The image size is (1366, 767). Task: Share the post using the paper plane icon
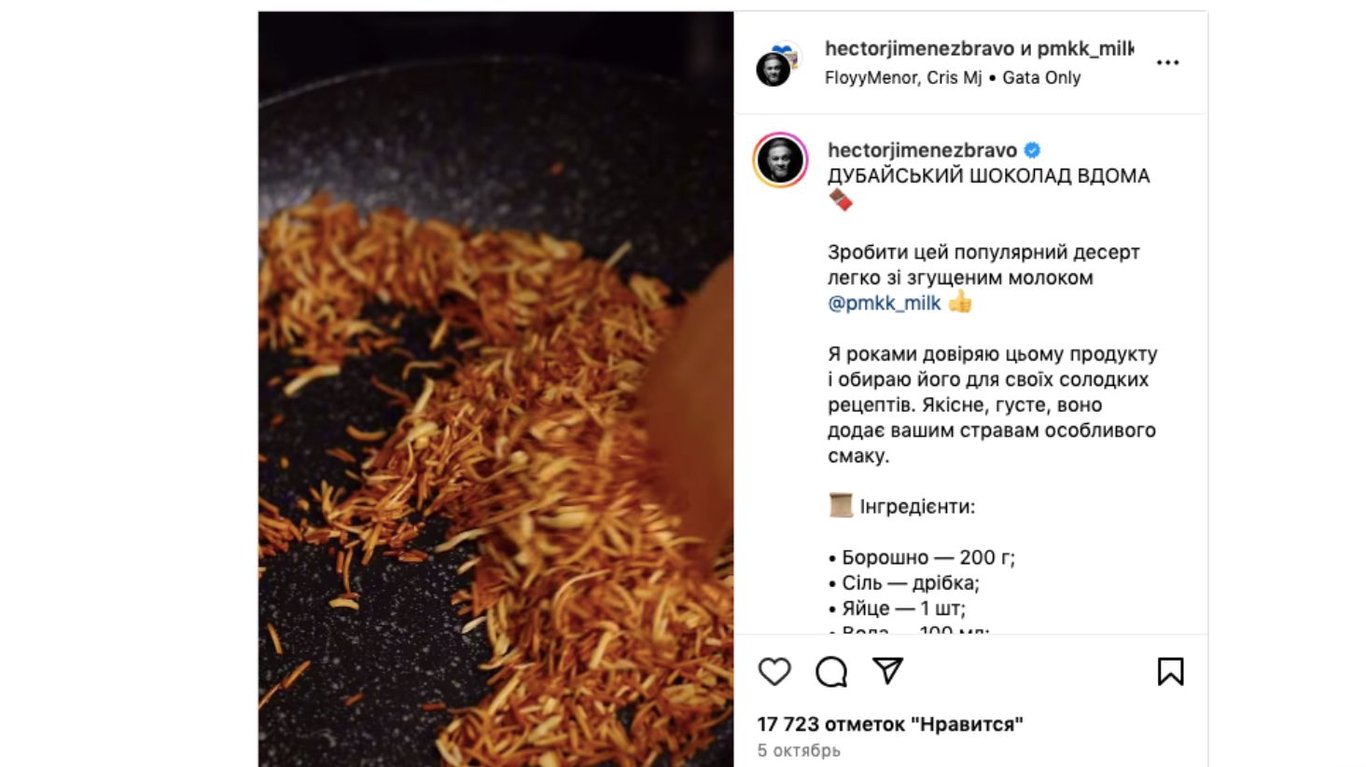coord(888,670)
